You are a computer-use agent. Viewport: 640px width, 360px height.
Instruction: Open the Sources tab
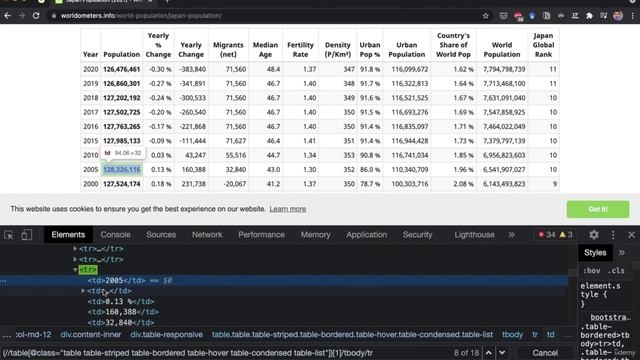pyautogui.click(x=161, y=235)
